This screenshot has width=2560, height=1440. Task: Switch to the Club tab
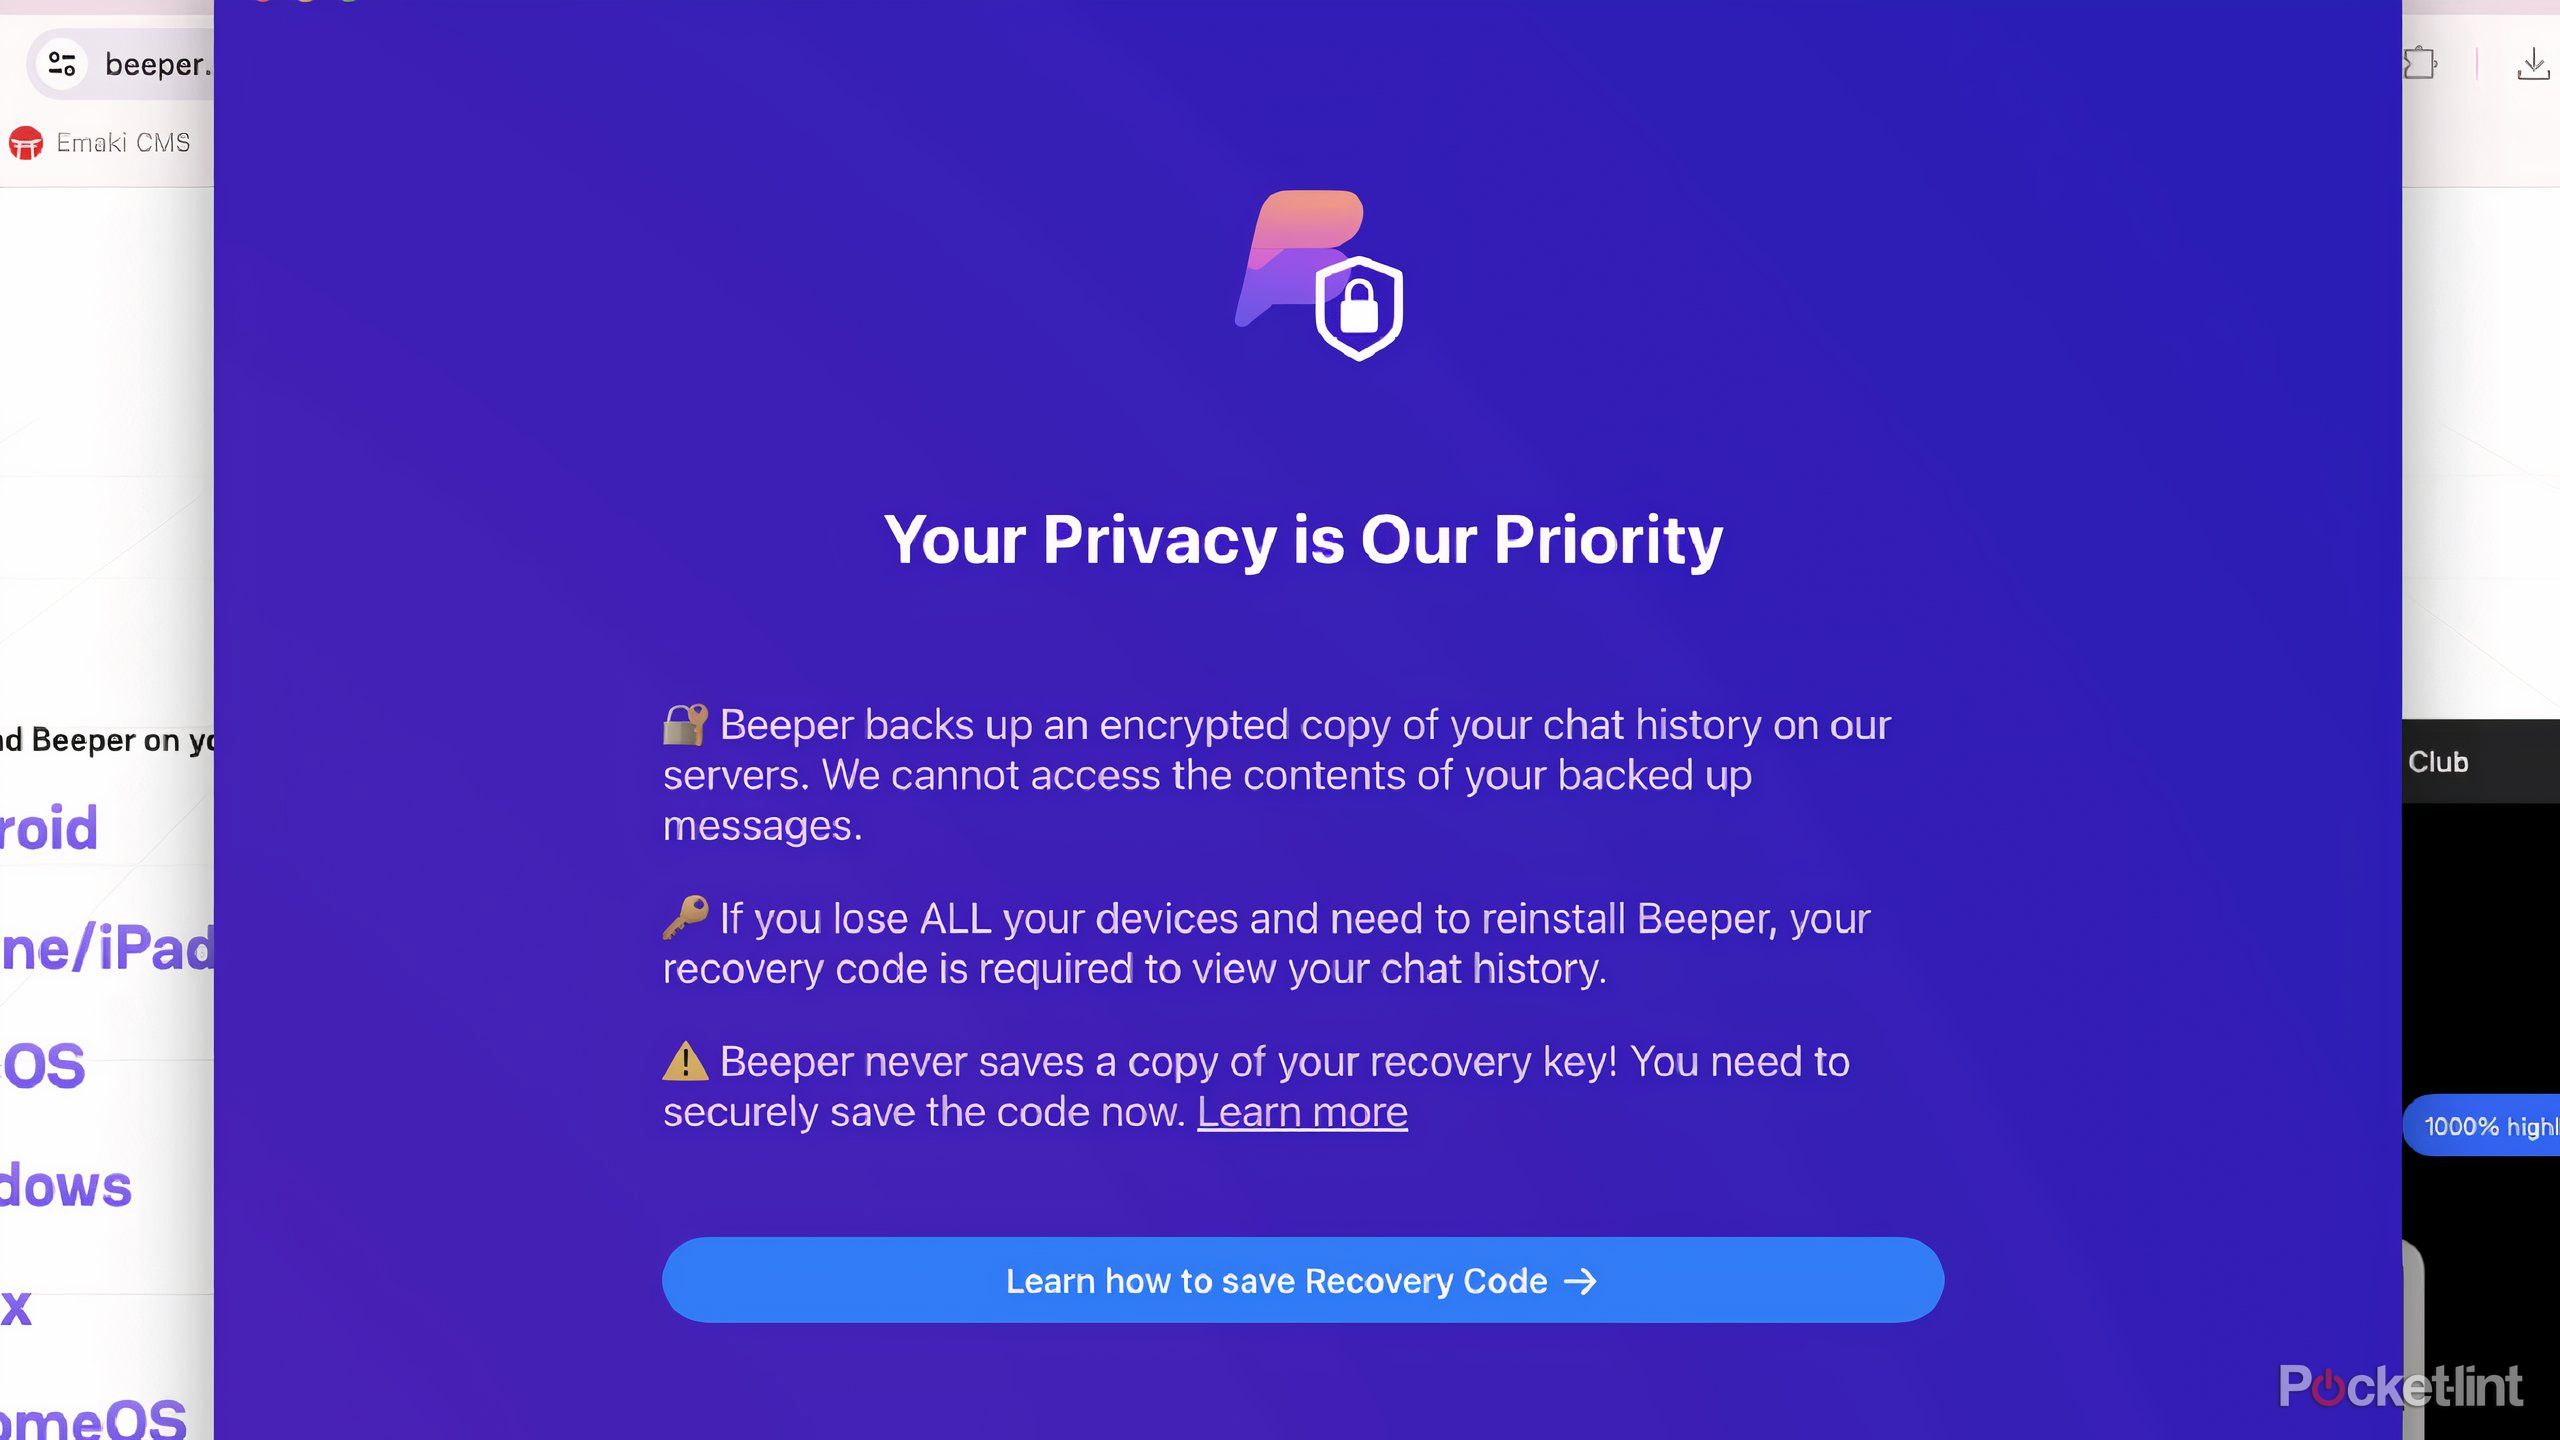(2438, 762)
